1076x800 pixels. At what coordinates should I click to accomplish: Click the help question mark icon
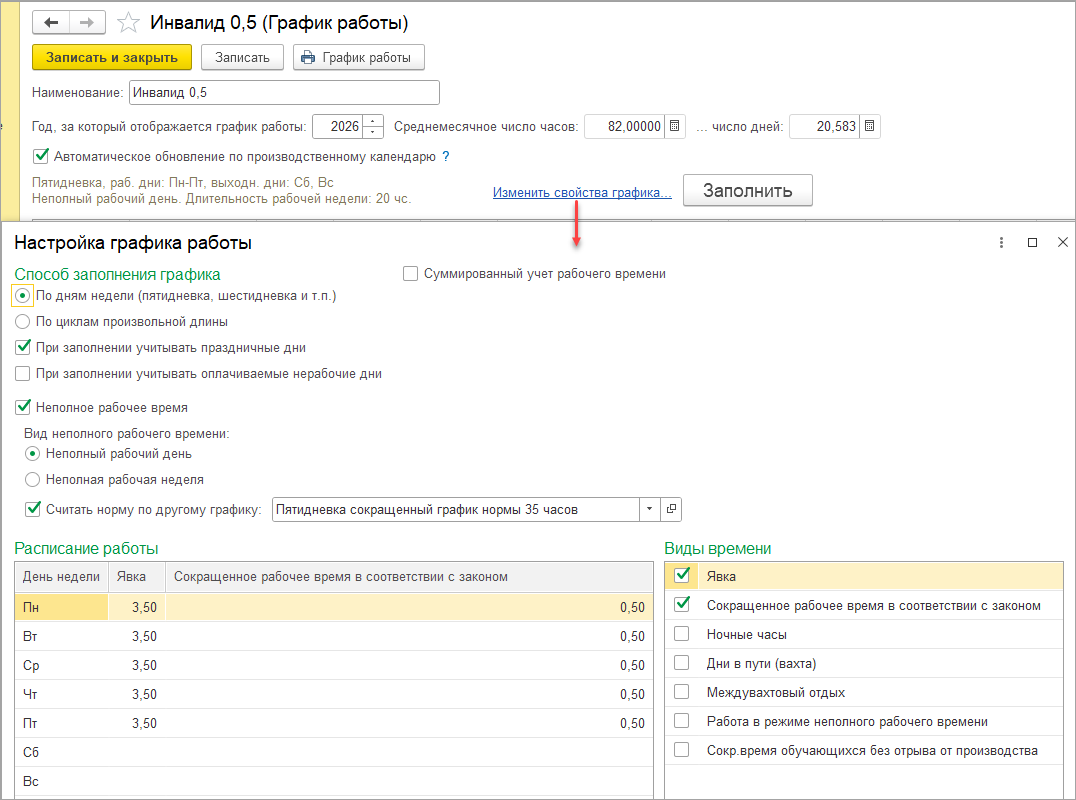pos(446,157)
